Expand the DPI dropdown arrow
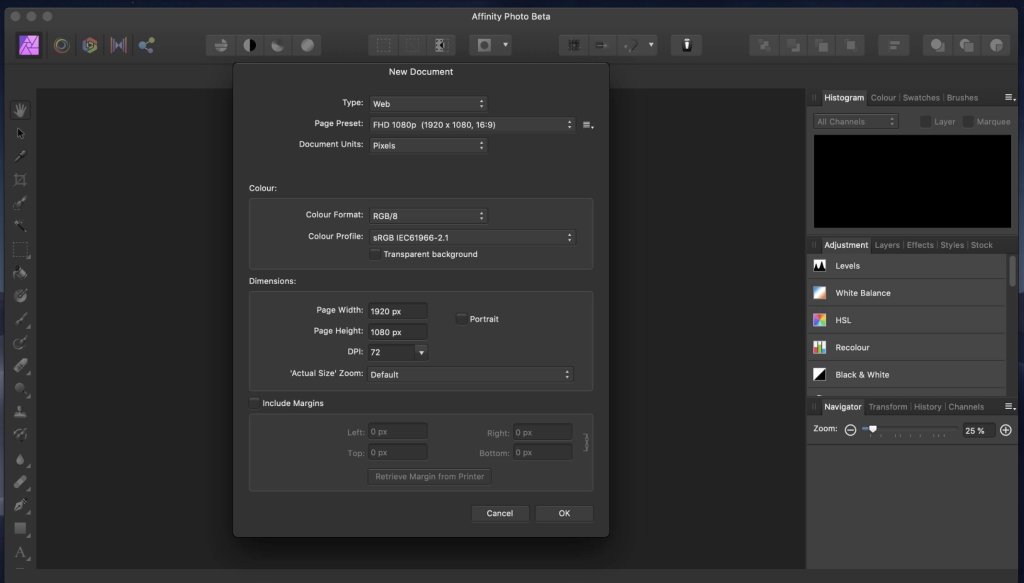The width and height of the screenshot is (1024, 583). [421, 353]
